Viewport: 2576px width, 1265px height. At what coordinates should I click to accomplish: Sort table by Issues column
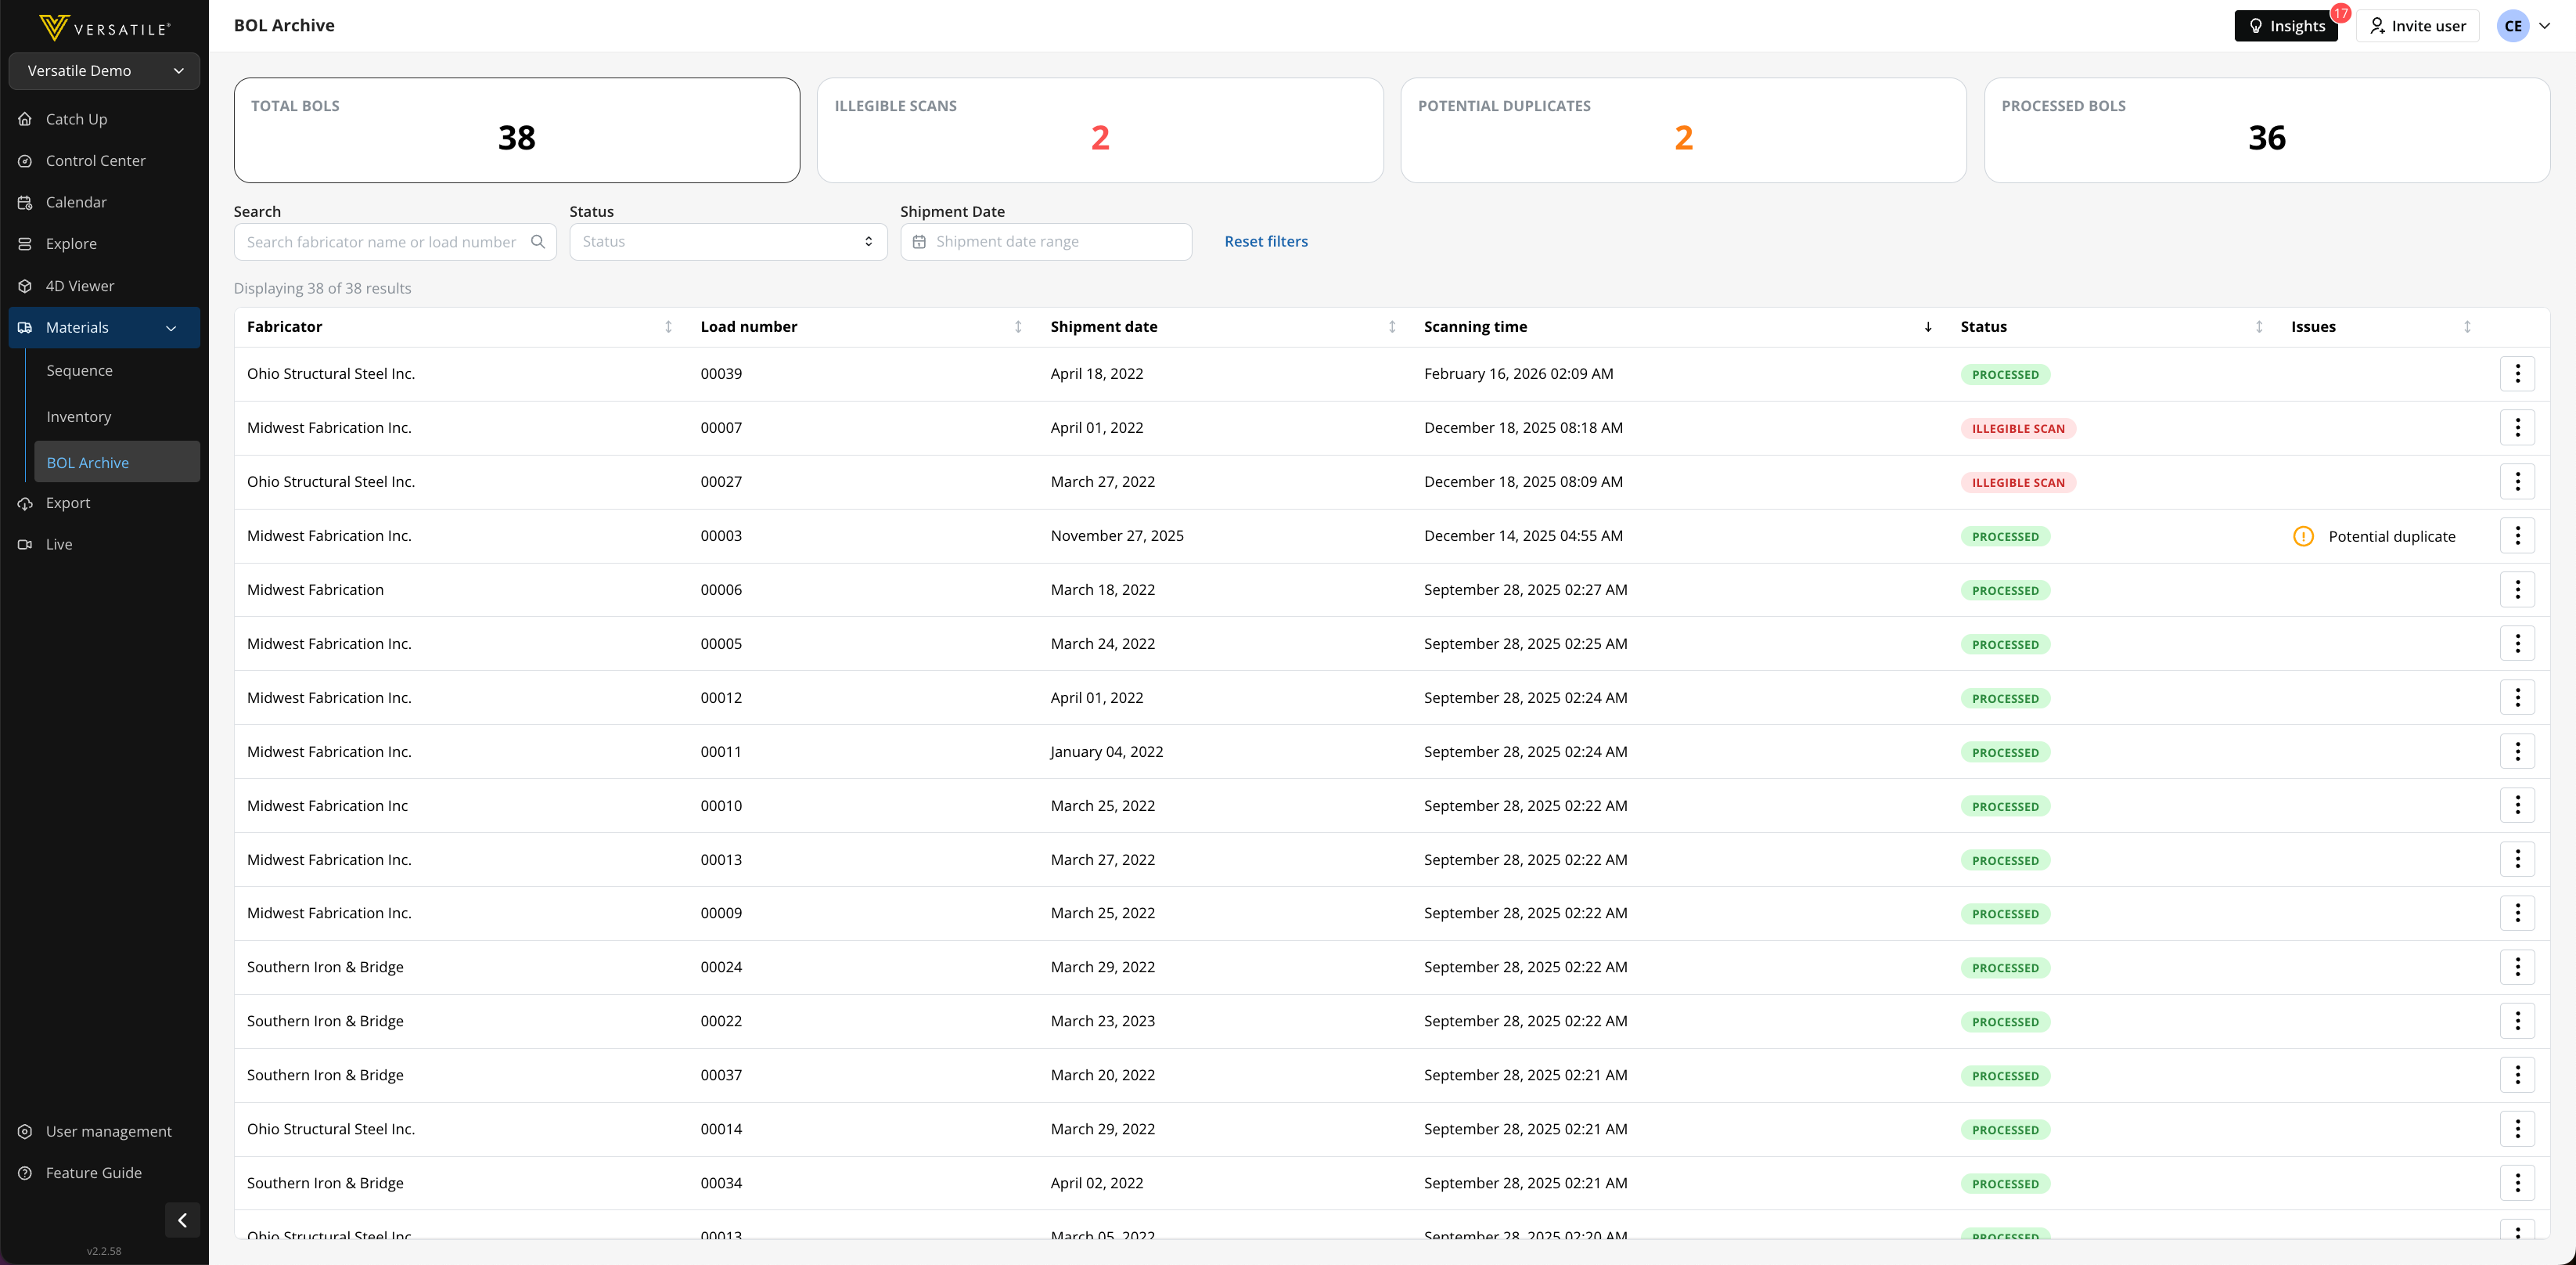[x=2467, y=327]
